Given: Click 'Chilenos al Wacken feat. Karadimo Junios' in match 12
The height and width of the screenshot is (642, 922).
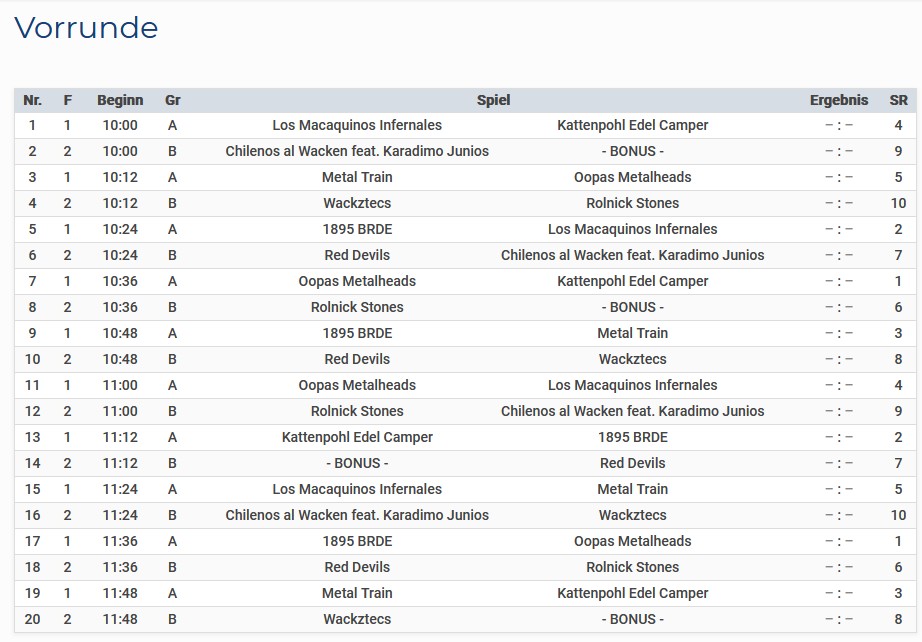Looking at the screenshot, I should click(x=633, y=411).
